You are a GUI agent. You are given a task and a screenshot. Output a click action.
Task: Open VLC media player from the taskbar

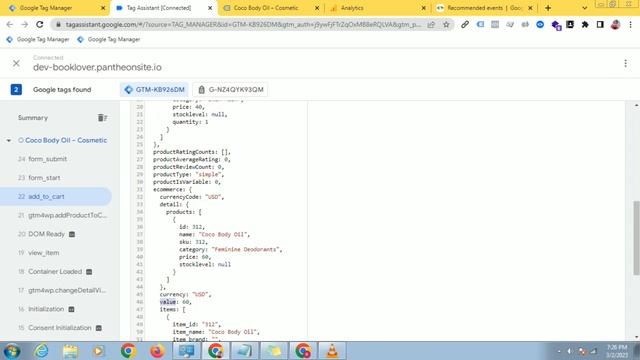point(332,351)
